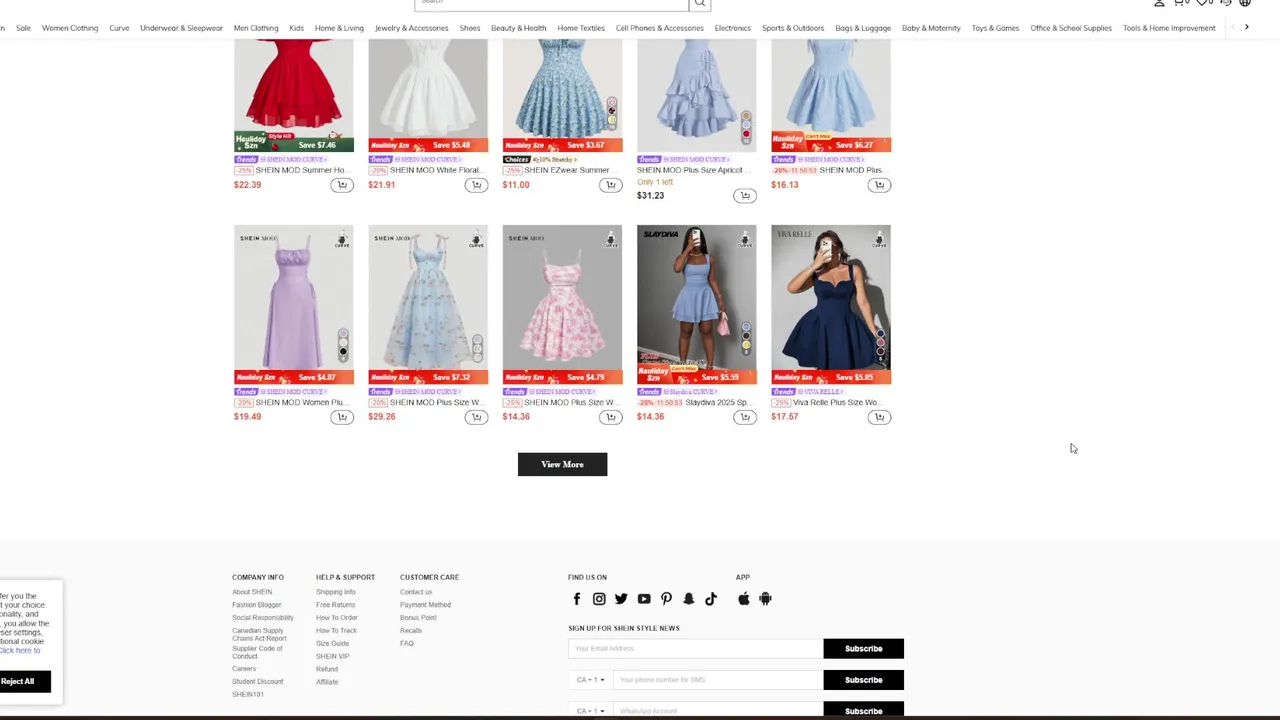Image resolution: width=1280 pixels, height=720 pixels.
Task: Open Affiliate link in Help & Support
Action: click(x=327, y=682)
